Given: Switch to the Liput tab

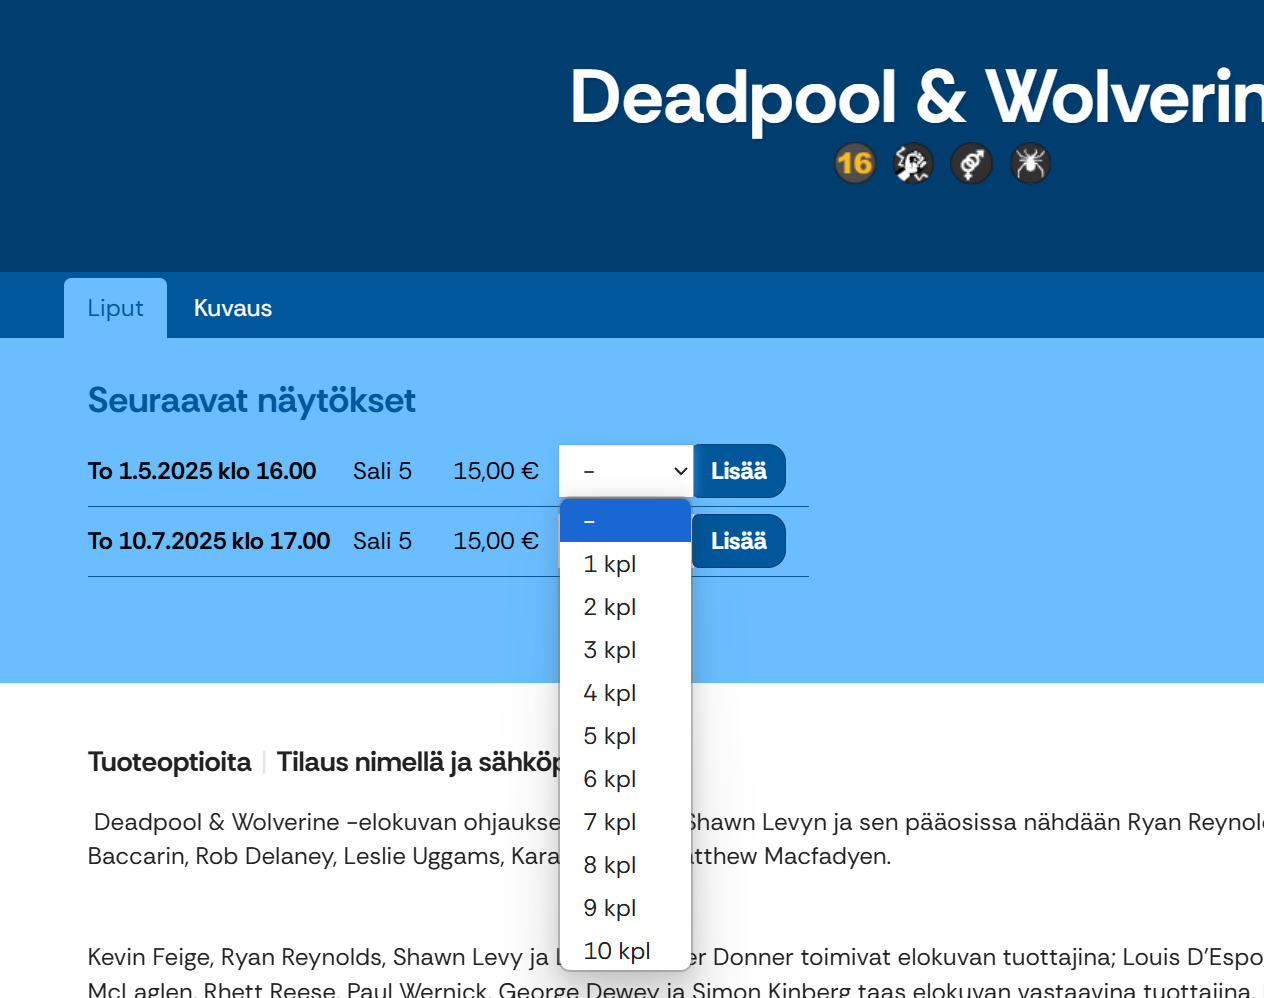Looking at the screenshot, I should [115, 308].
